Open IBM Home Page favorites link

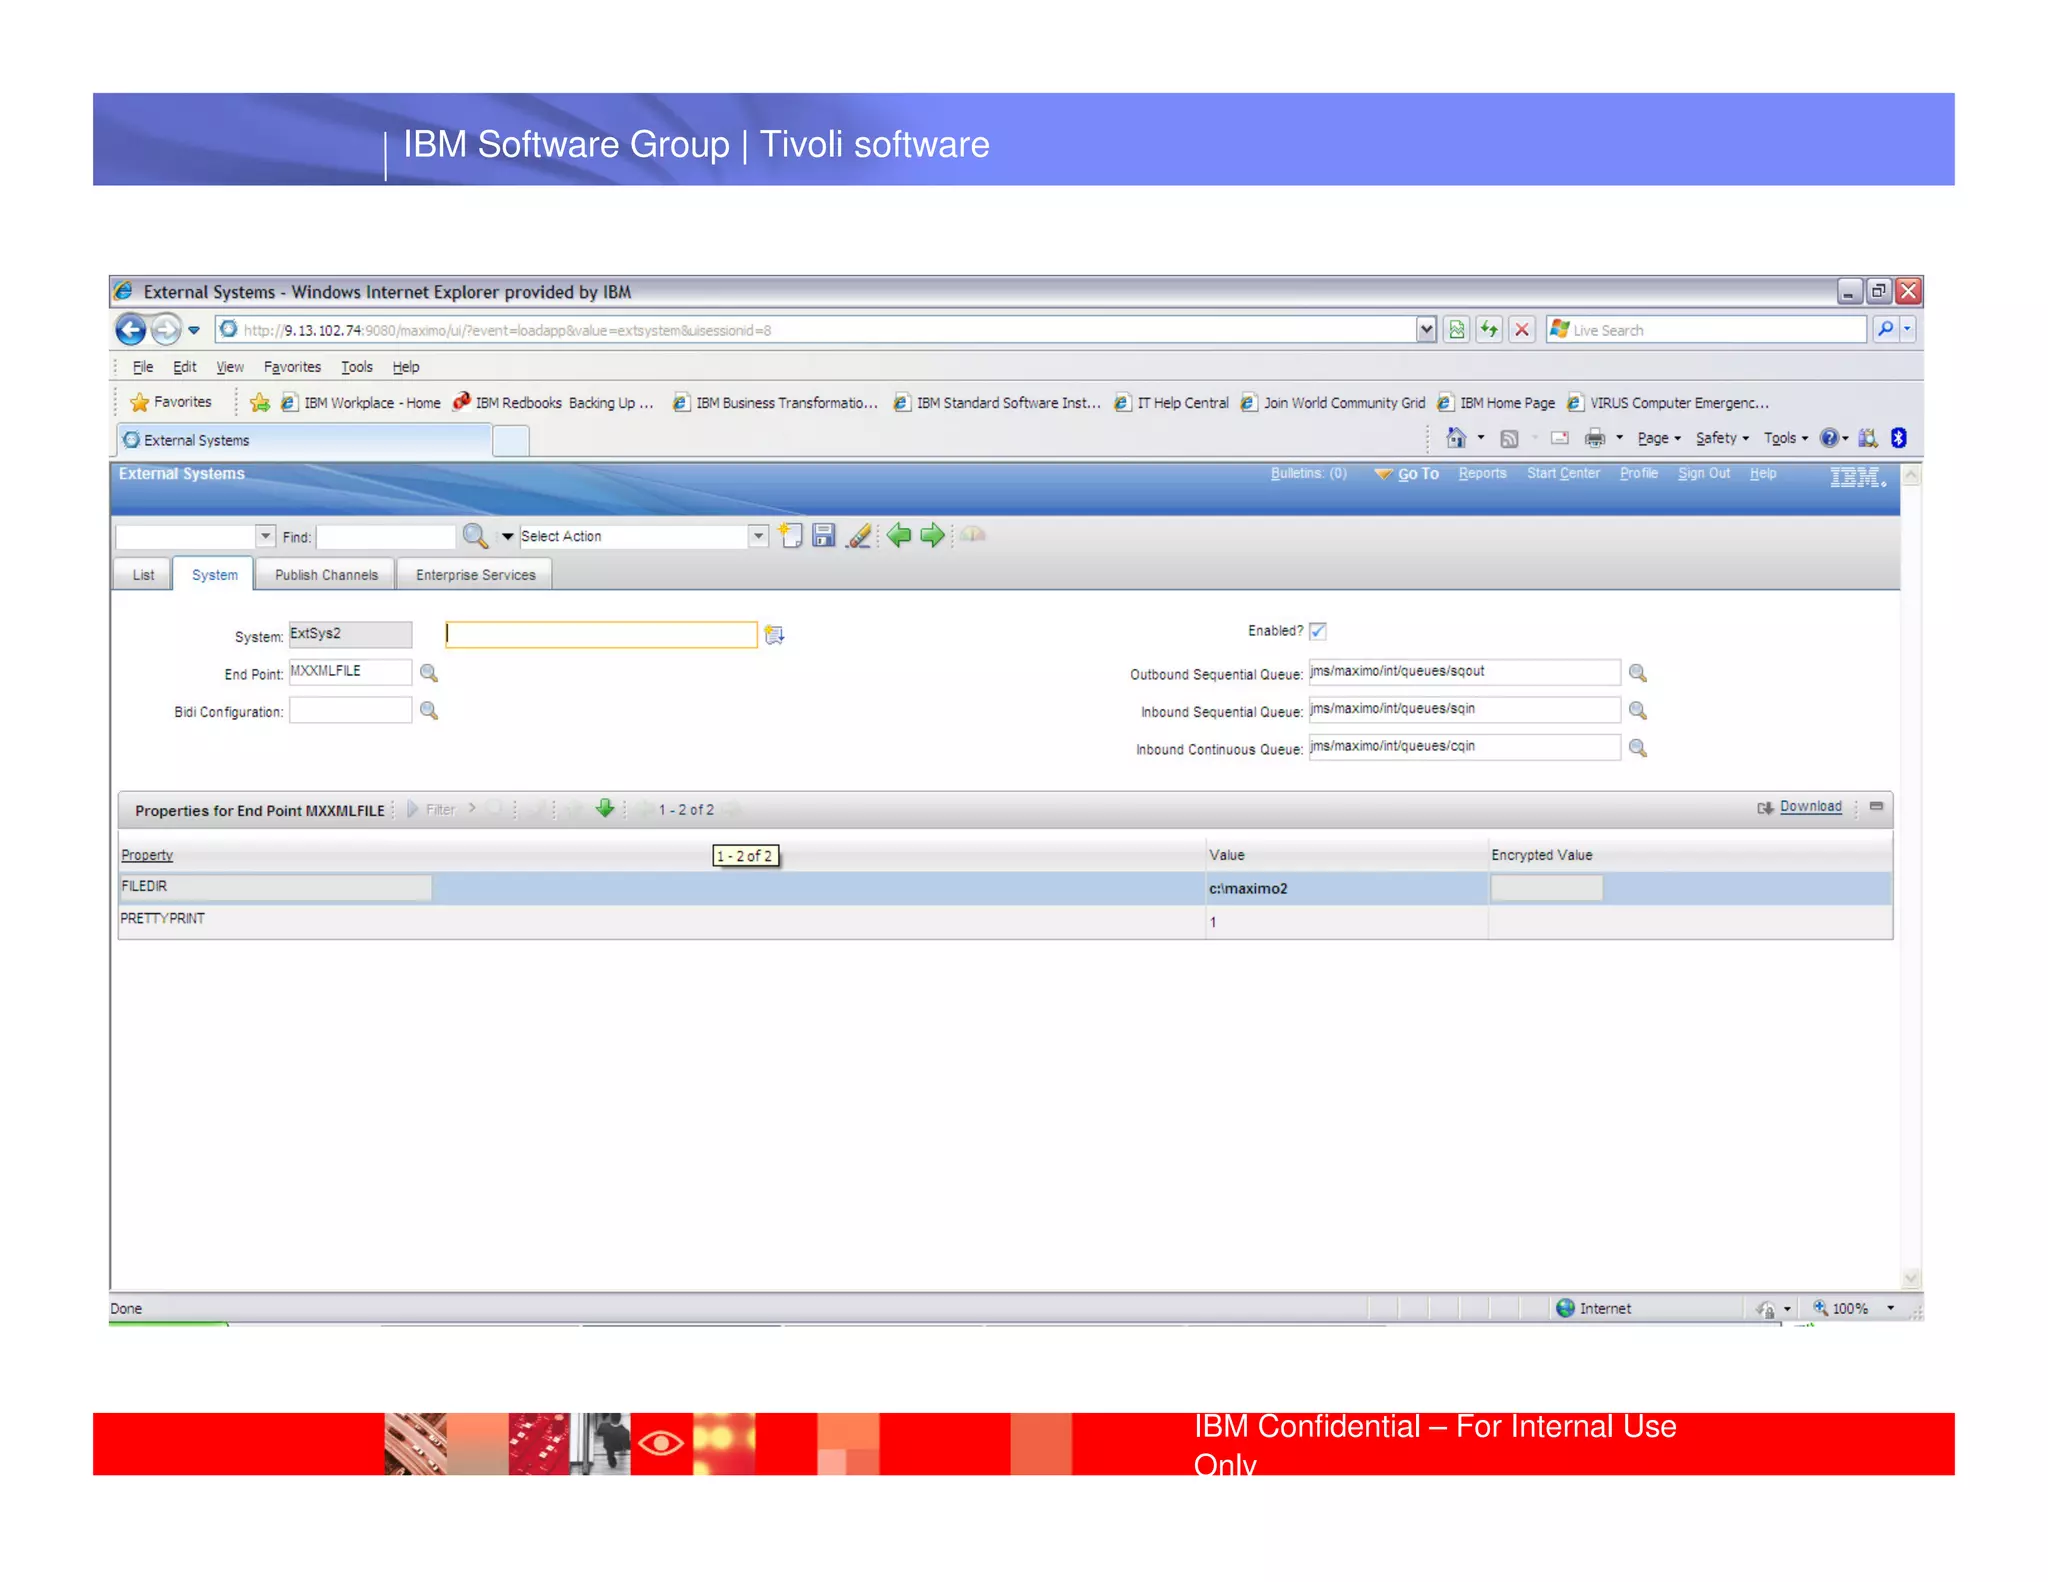tap(1497, 402)
